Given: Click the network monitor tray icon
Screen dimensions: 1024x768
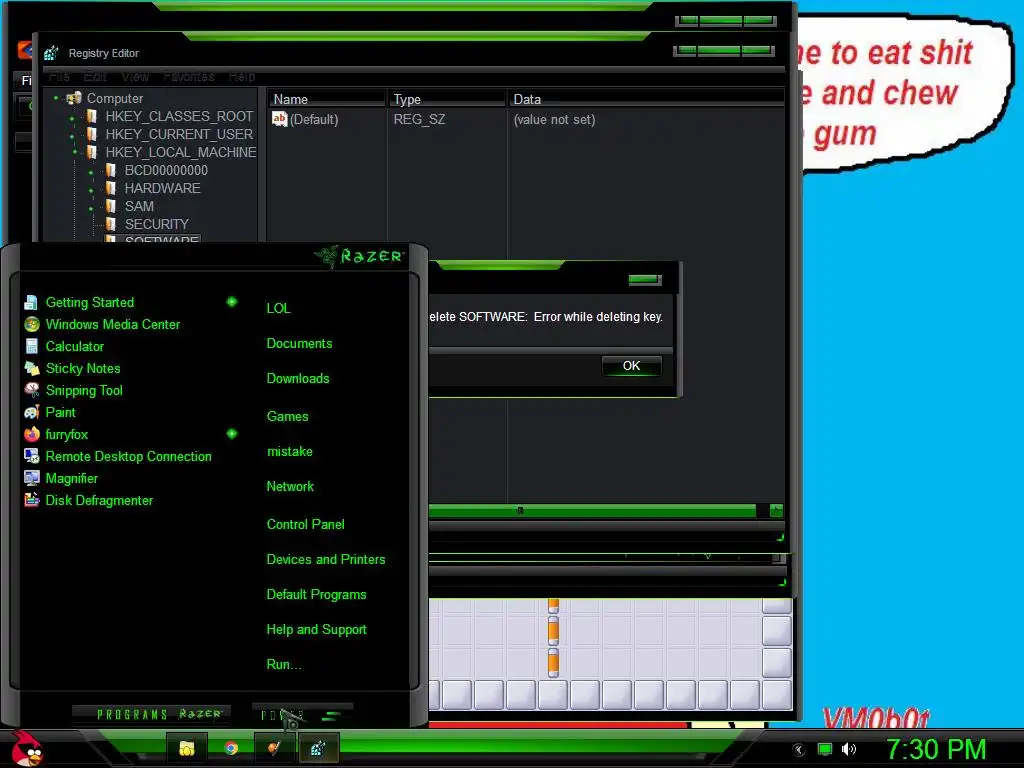Looking at the screenshot, I should tap(825, 749).
